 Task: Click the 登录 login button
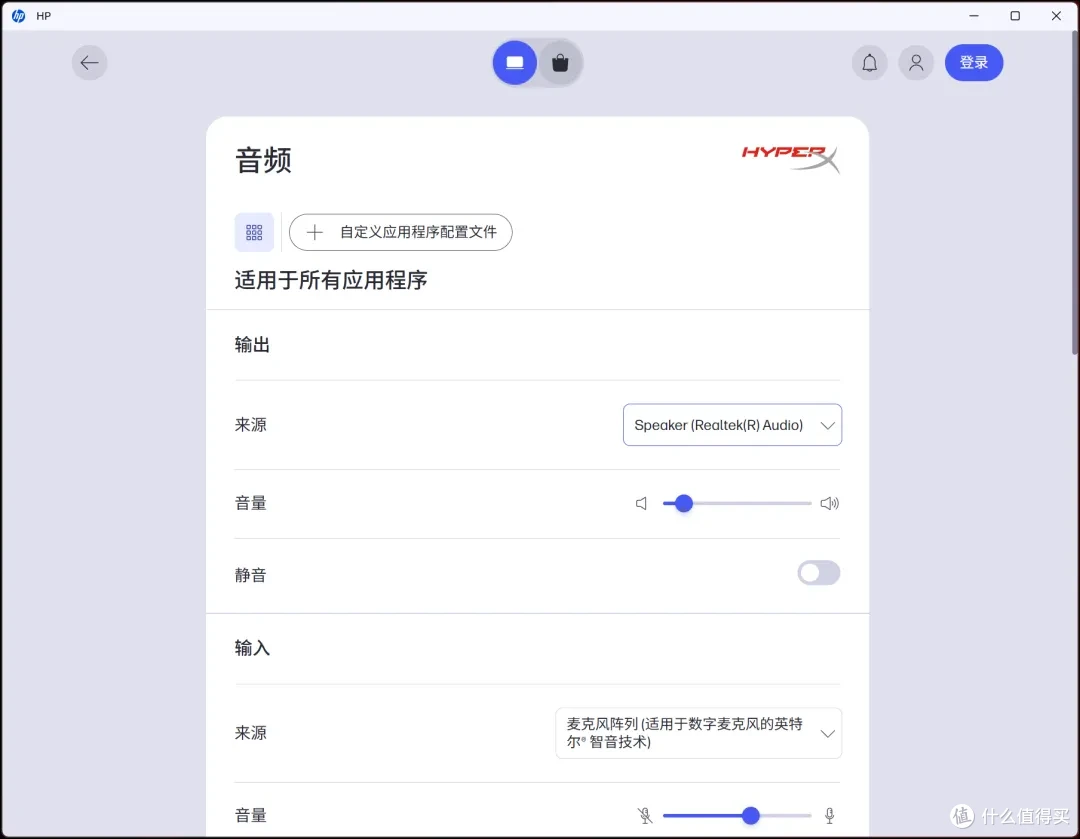pyautogui.click(x=974, y=63)
